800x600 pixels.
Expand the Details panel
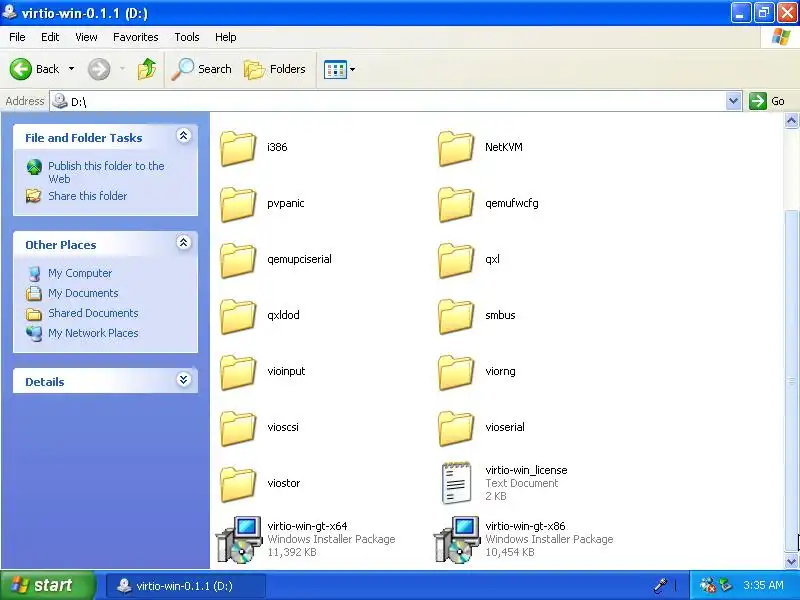pyautogui.click(x=184, y=380)
